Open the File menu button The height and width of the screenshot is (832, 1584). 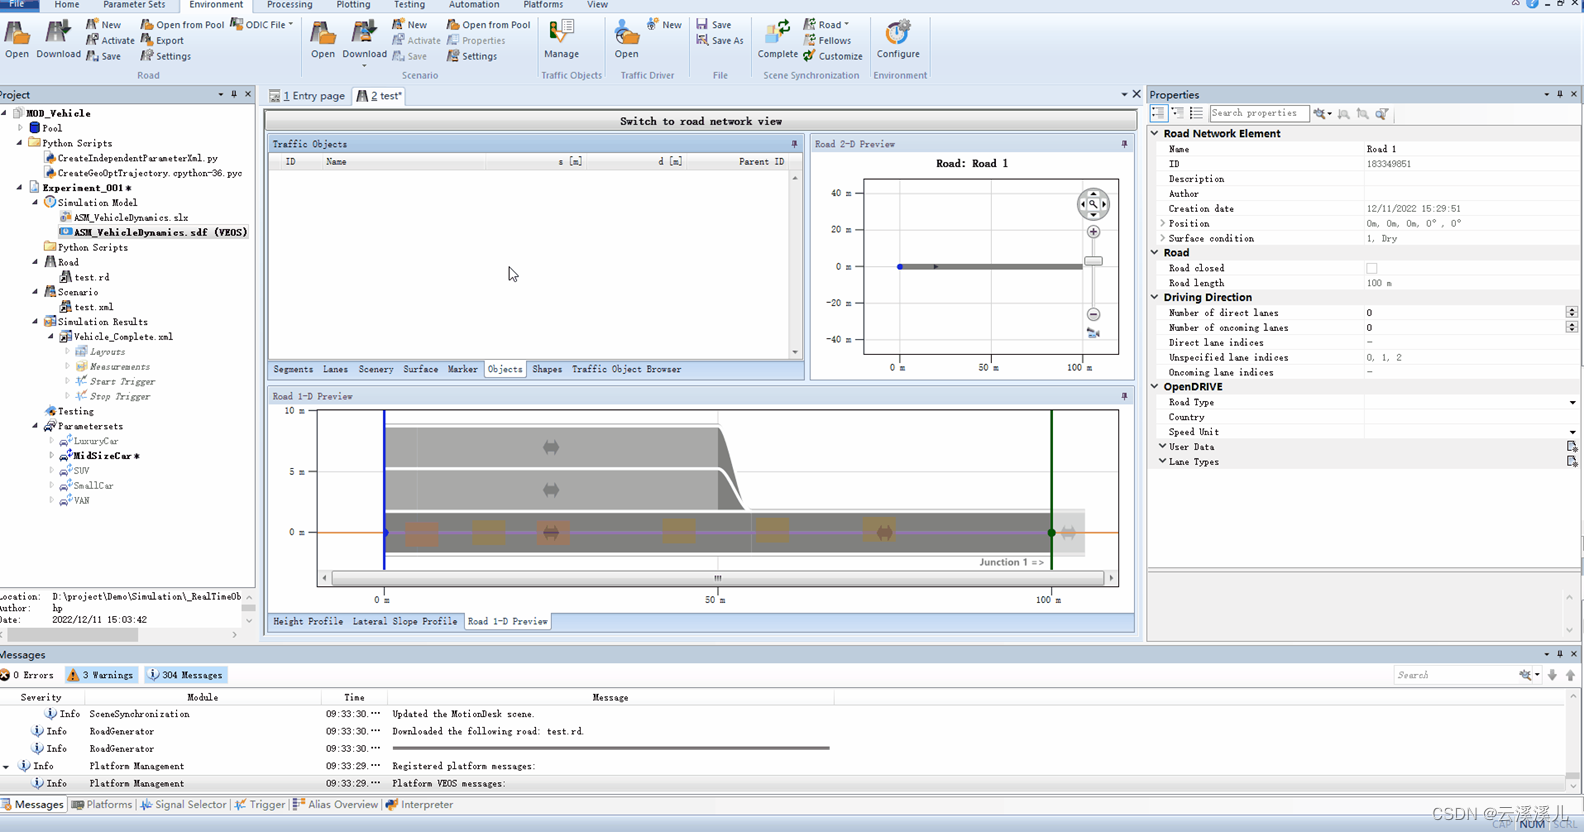18,5
